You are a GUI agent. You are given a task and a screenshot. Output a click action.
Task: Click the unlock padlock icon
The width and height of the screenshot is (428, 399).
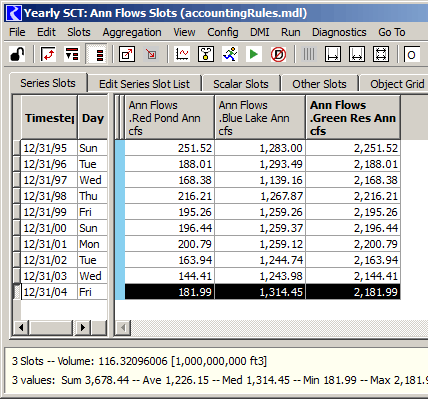pyautogui.click(x=17, y=54)
